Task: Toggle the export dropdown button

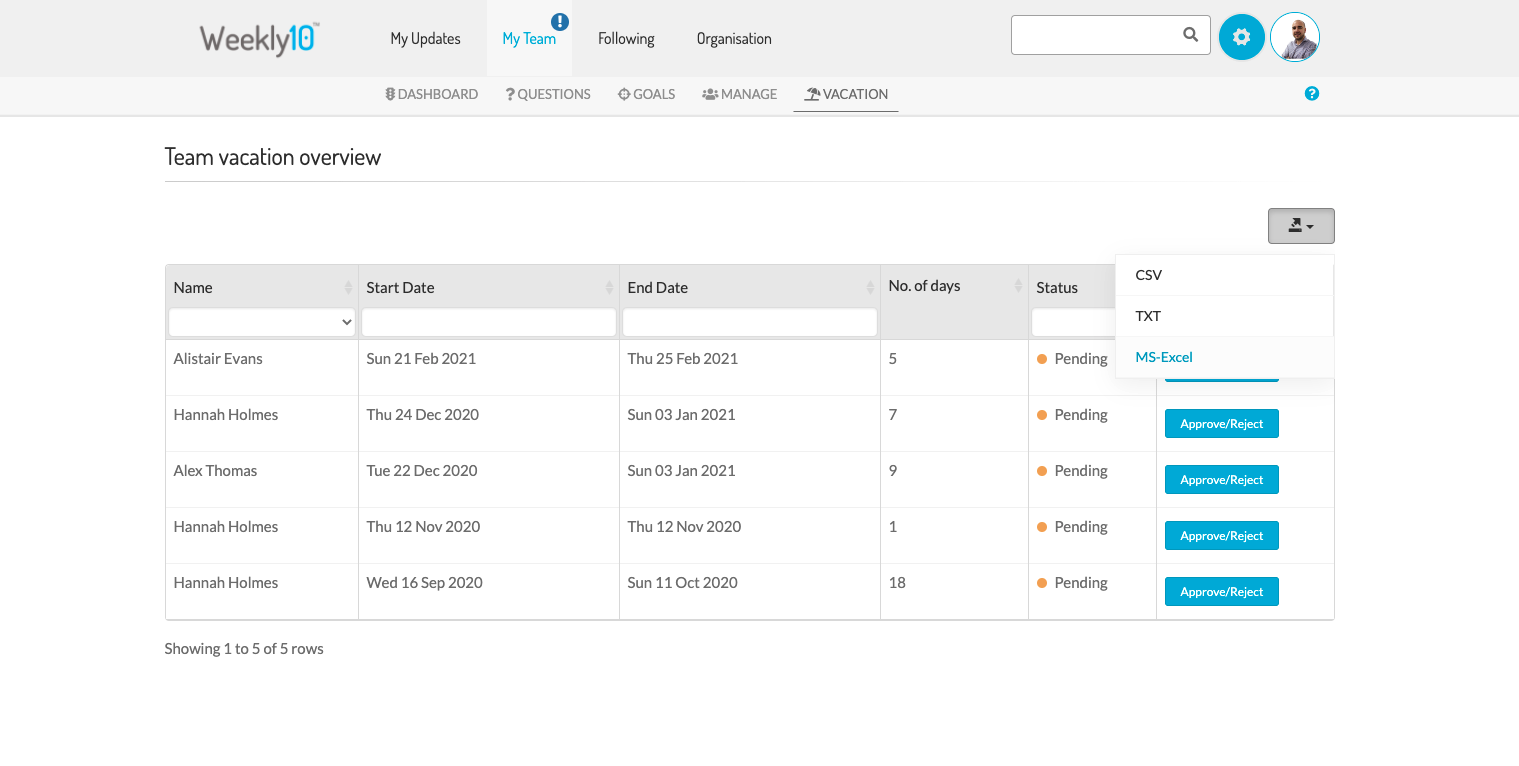Action: (x=1300, y=226)
